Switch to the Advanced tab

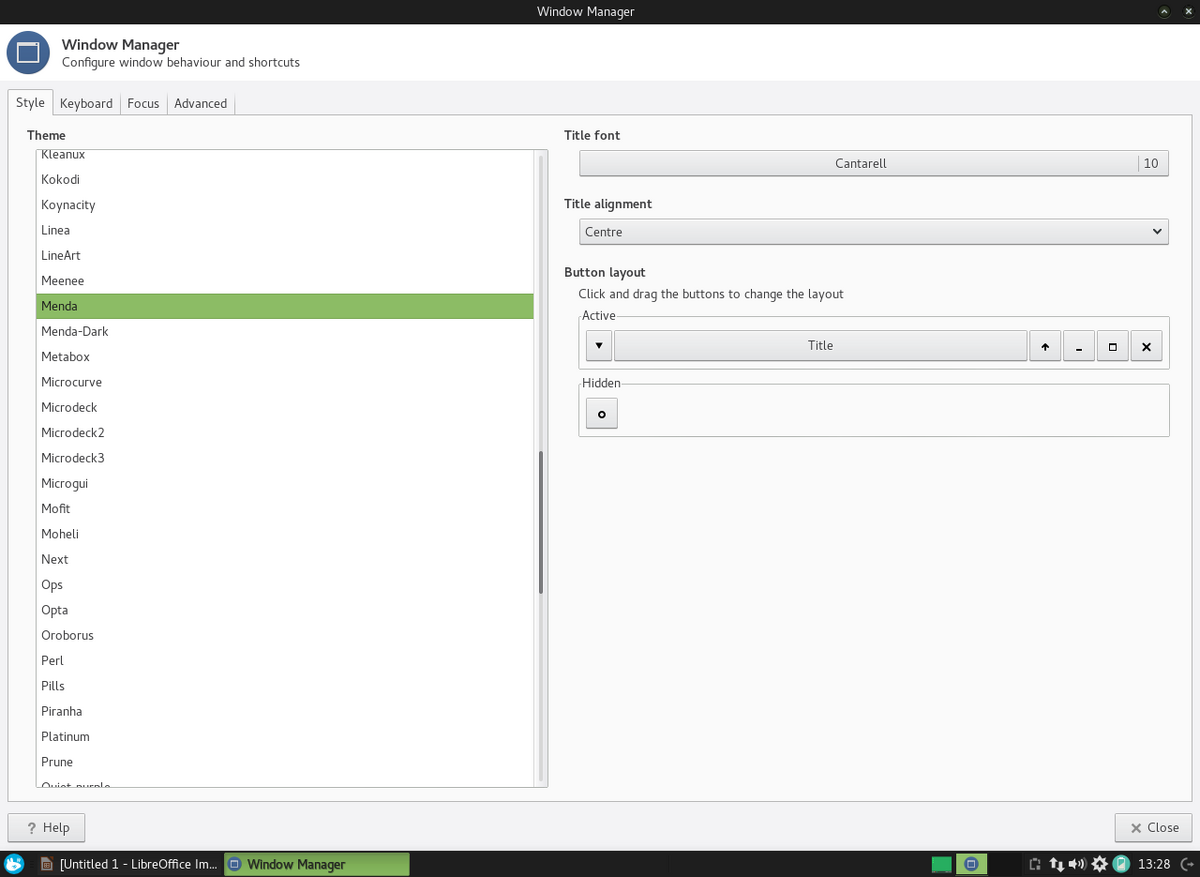[x=200, y=103]
